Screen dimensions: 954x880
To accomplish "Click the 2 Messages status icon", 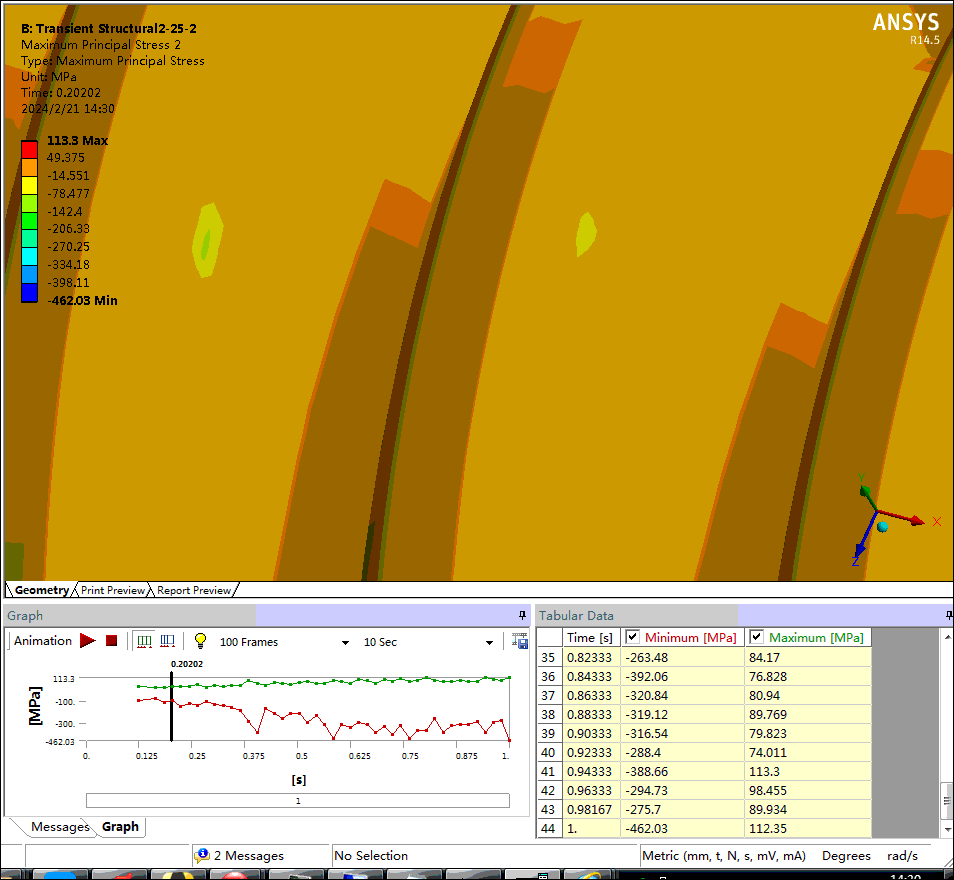I will pyautogui.click(x=202, y=855).
